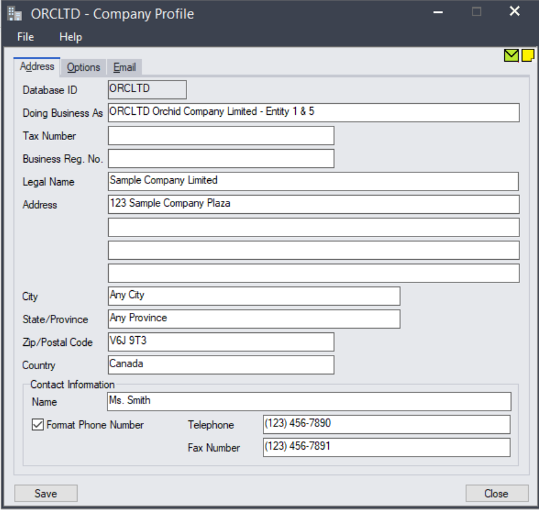Minimize the Company Profile window
This screenshot has height=512, width=544.
coord(438,12)
